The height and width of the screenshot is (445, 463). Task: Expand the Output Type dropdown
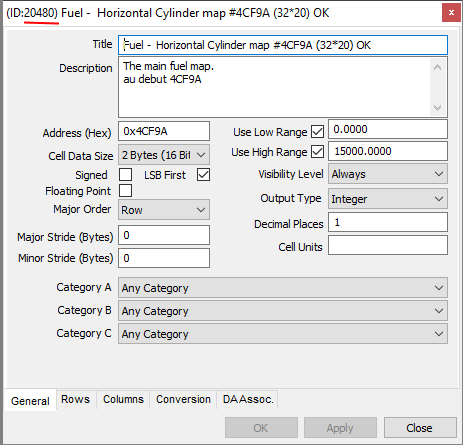click(388, 199)
